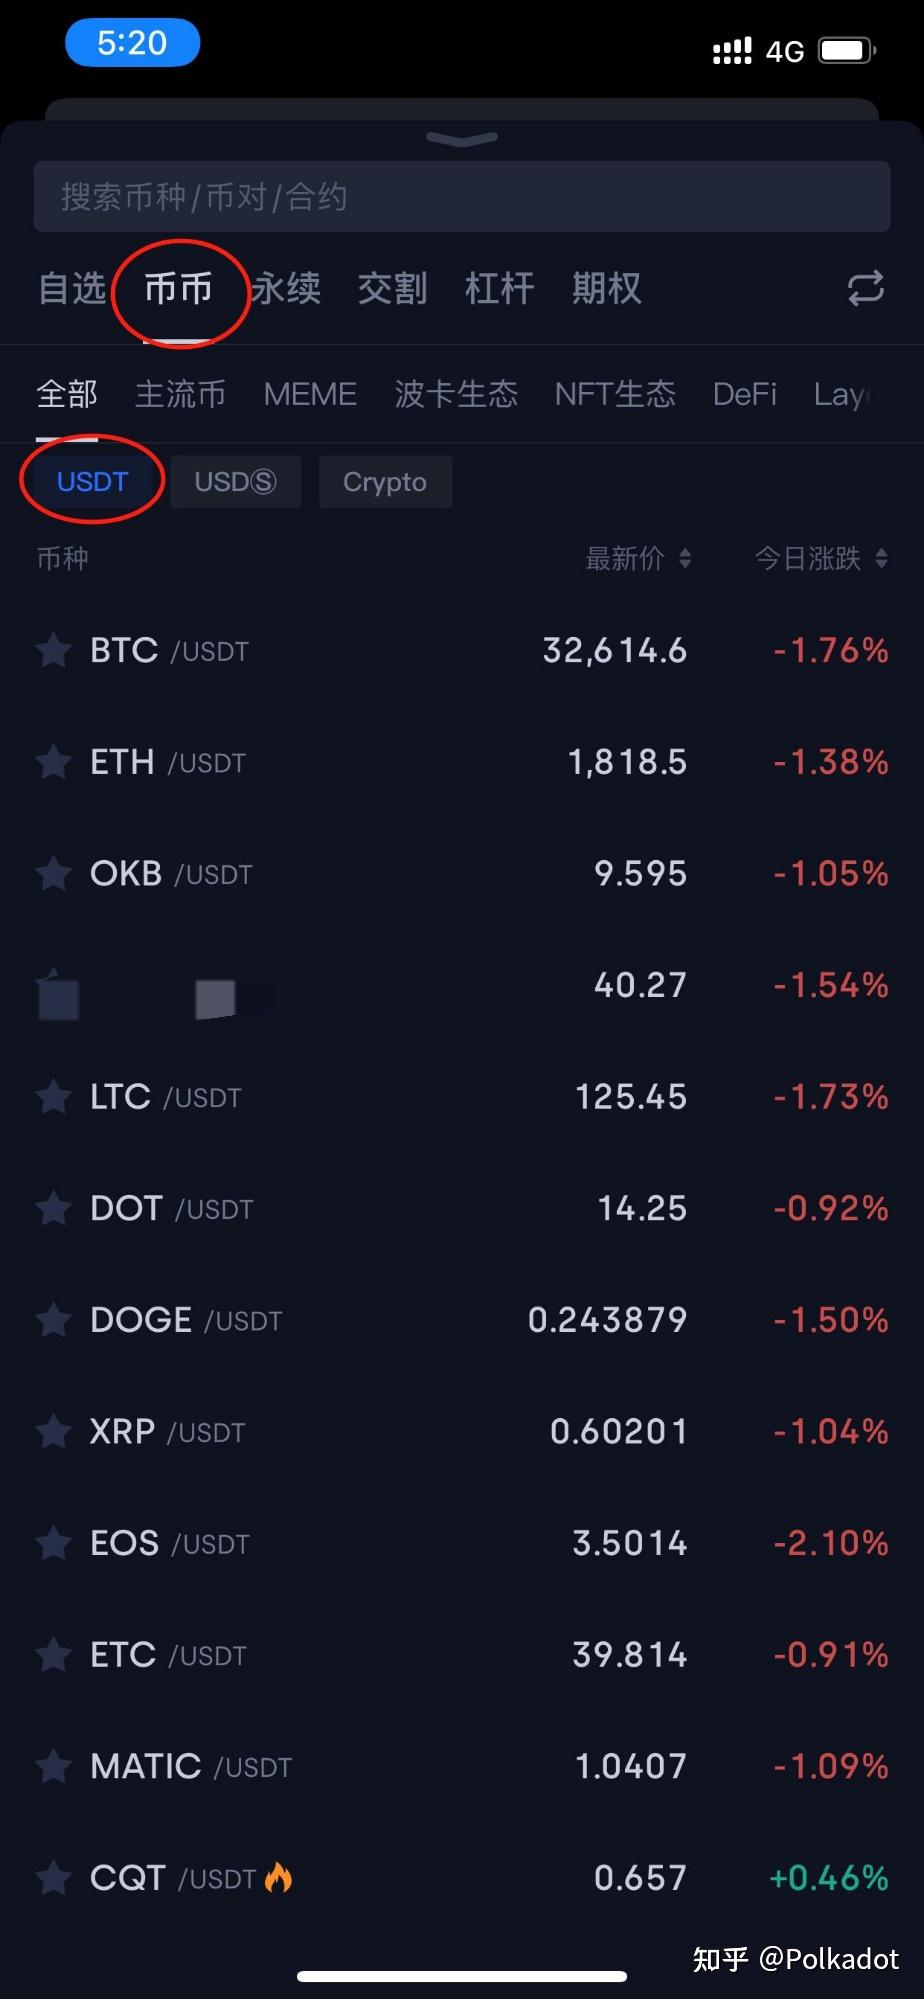Select the Crypto quote filter button
The width and height of the screenshot is (924, 1999).
click(x=385, y=482)
